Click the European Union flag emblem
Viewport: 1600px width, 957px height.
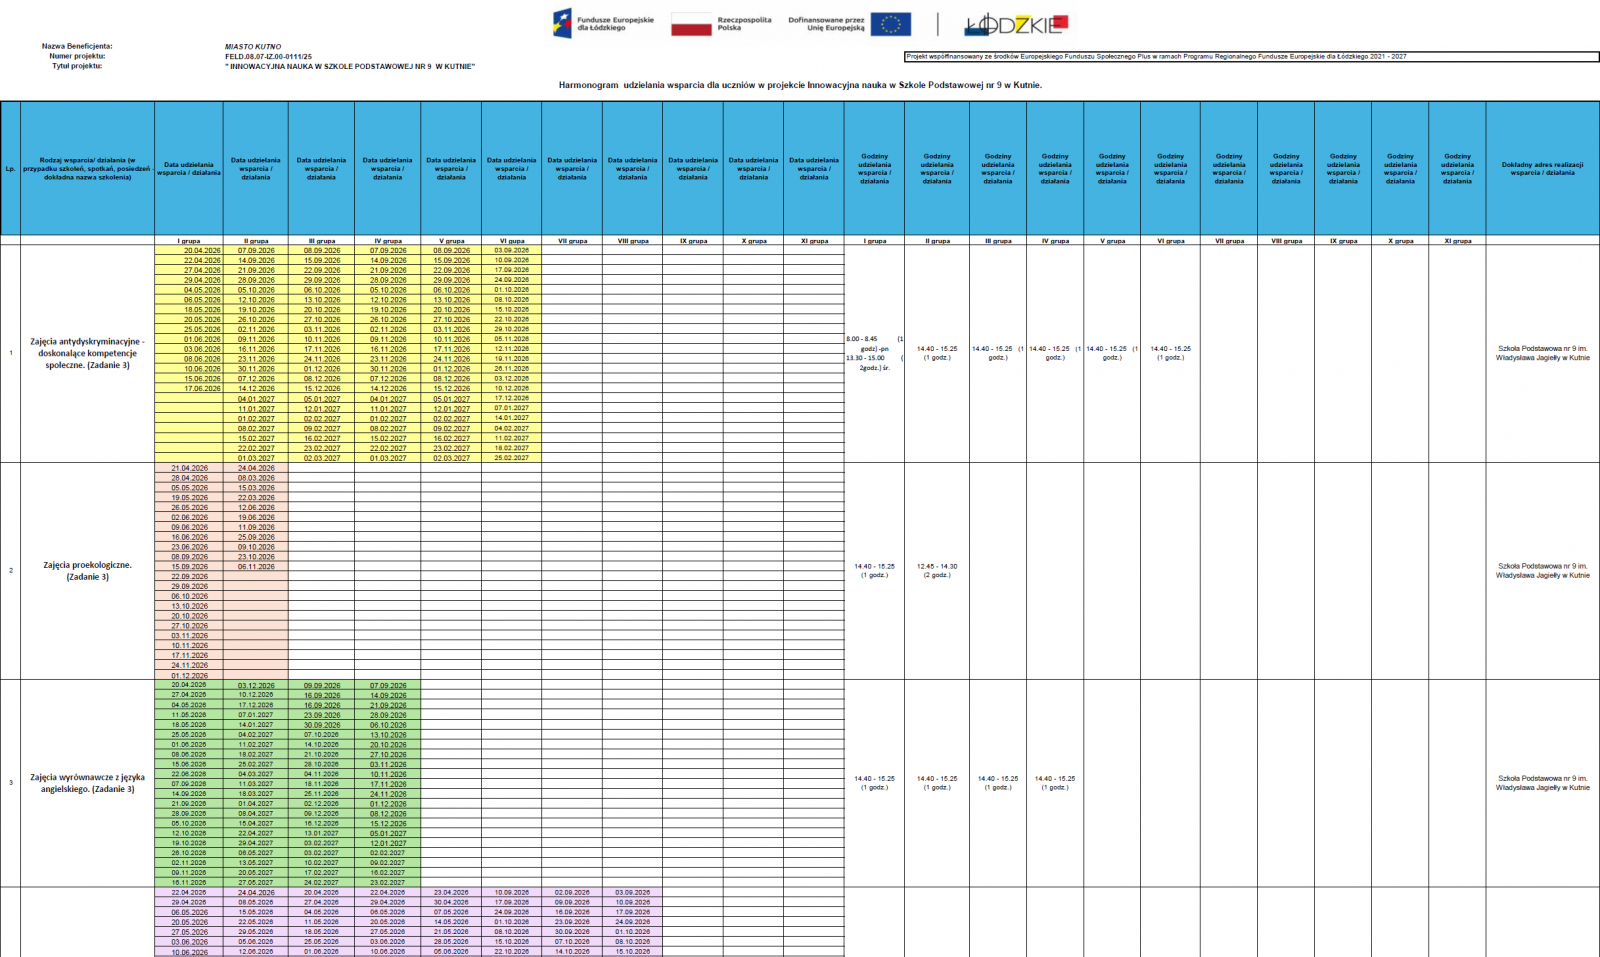click(890, 25)
